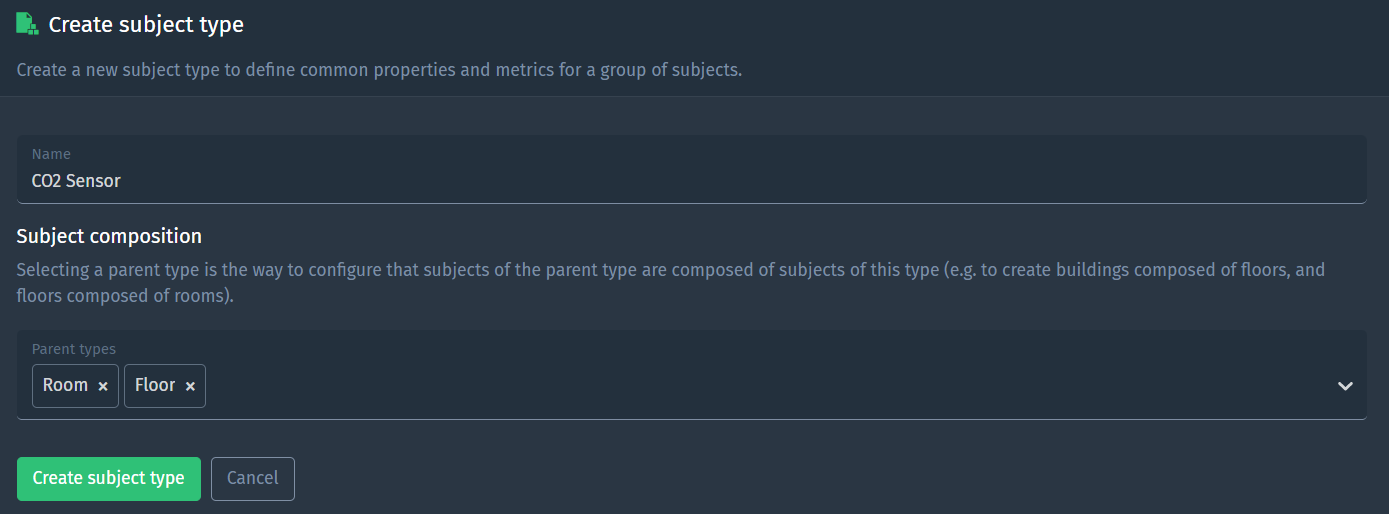Place cursor on "CO2 Sensor" text
1389x514 pixels.
[76, 181]
